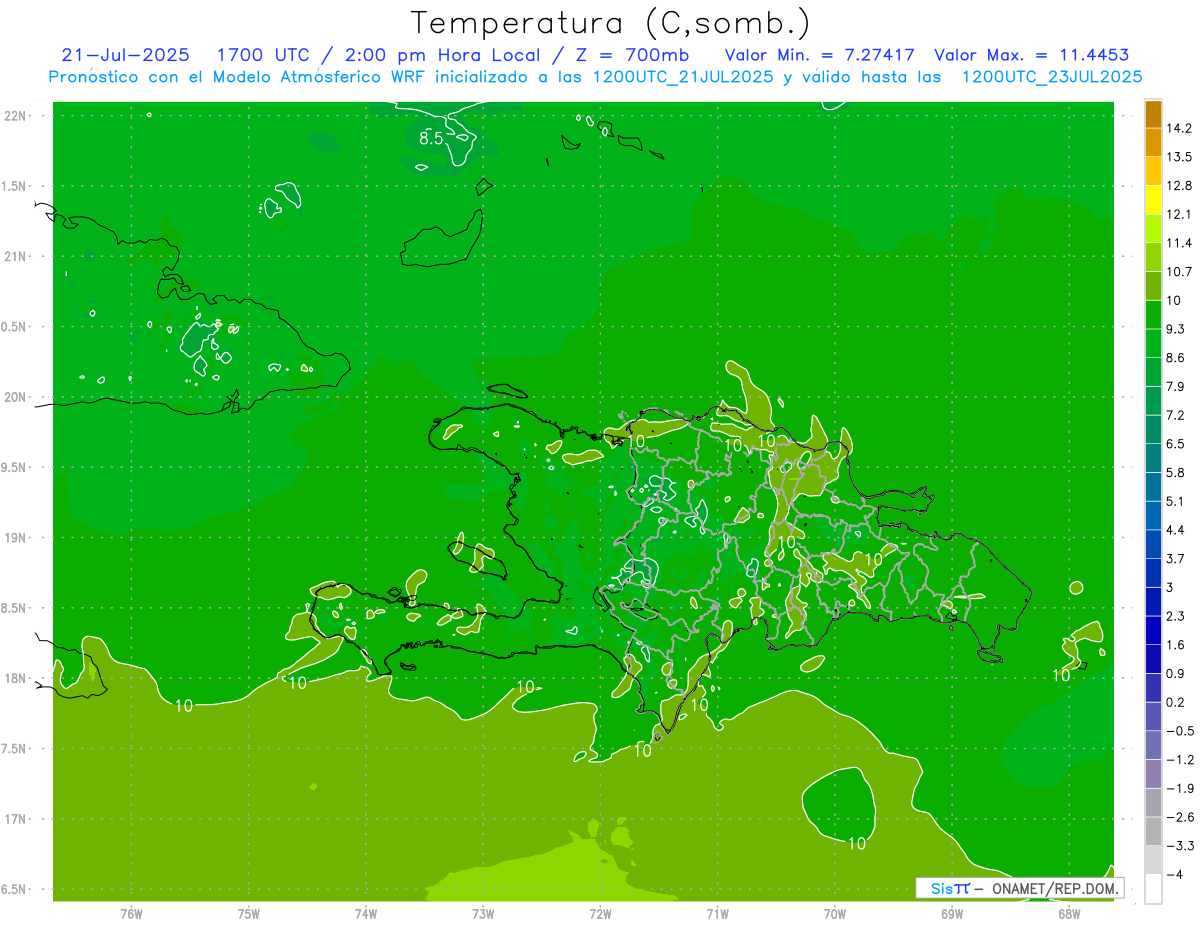Click the "71W" longitude axis label
The width and height of the screenshot is (1200, 927).
coord(717,913)
